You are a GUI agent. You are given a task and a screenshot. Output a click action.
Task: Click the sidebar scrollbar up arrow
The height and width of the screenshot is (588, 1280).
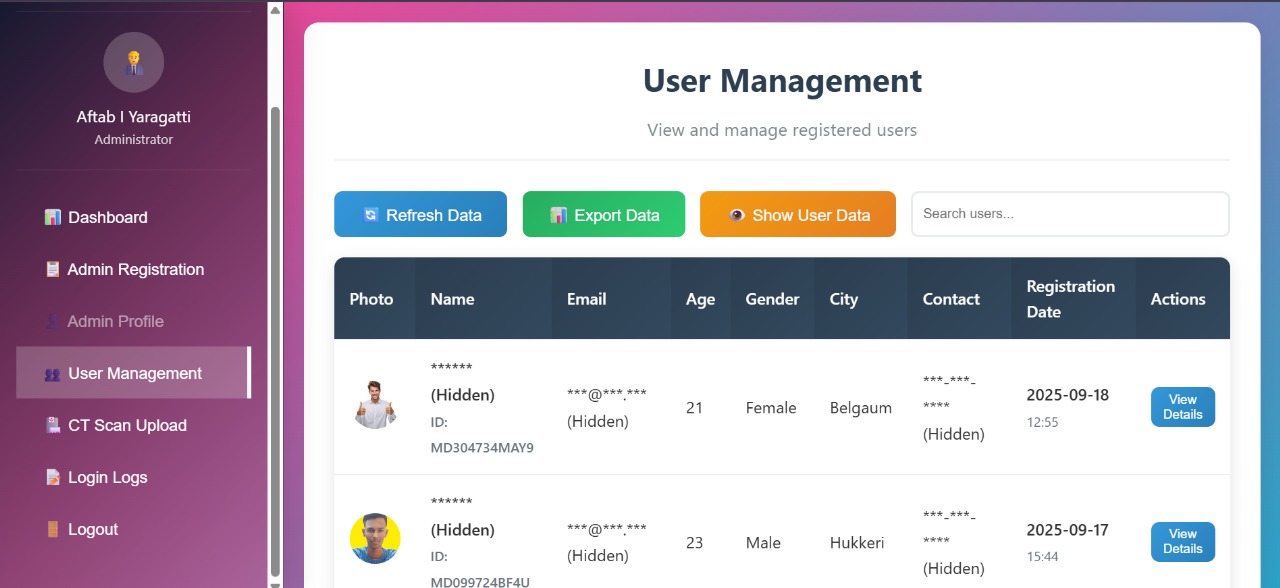coord(275,9)
